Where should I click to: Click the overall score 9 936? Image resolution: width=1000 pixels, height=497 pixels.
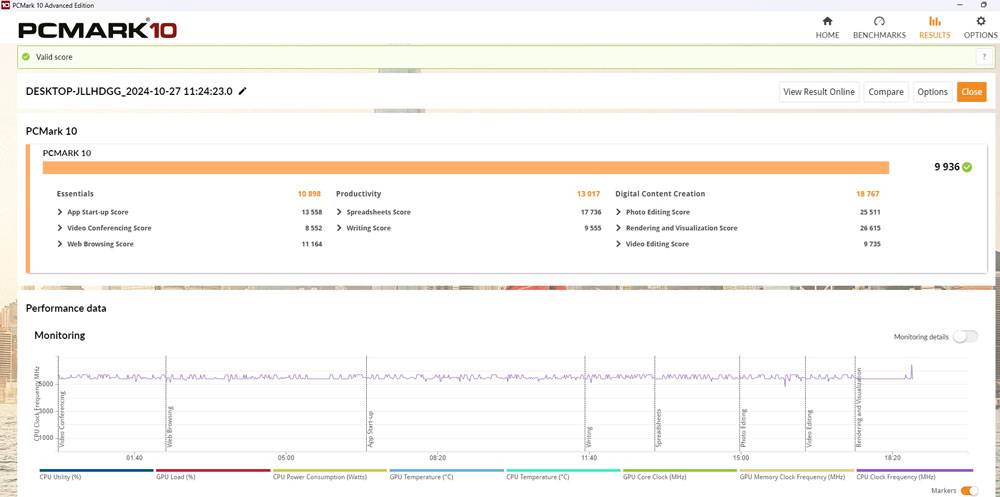point(947,167)
